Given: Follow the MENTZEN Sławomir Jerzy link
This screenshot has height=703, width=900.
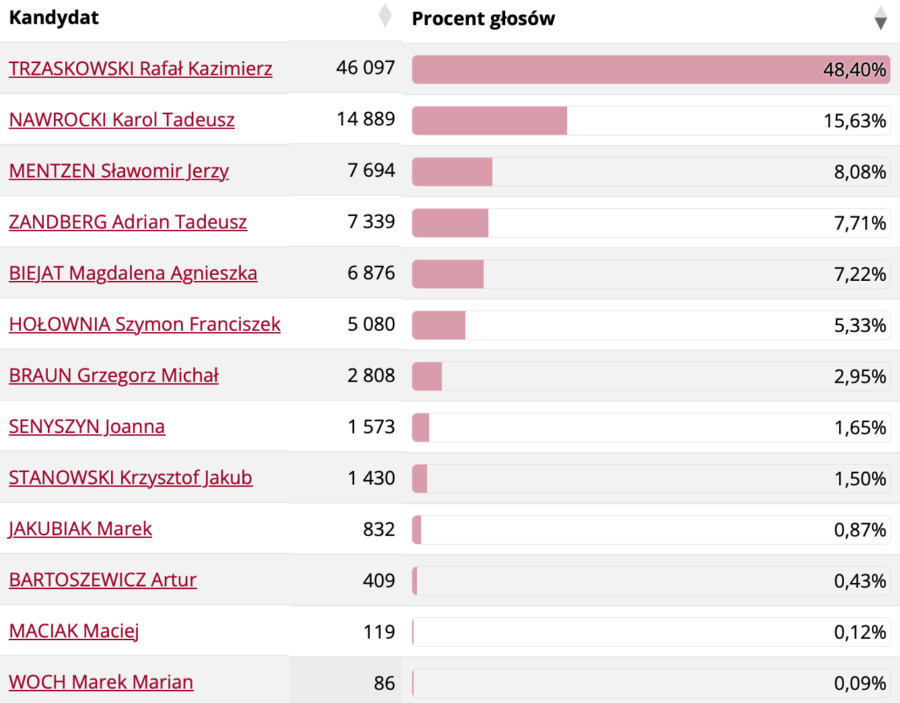Looking at the screenshot, I should point(119,171).
